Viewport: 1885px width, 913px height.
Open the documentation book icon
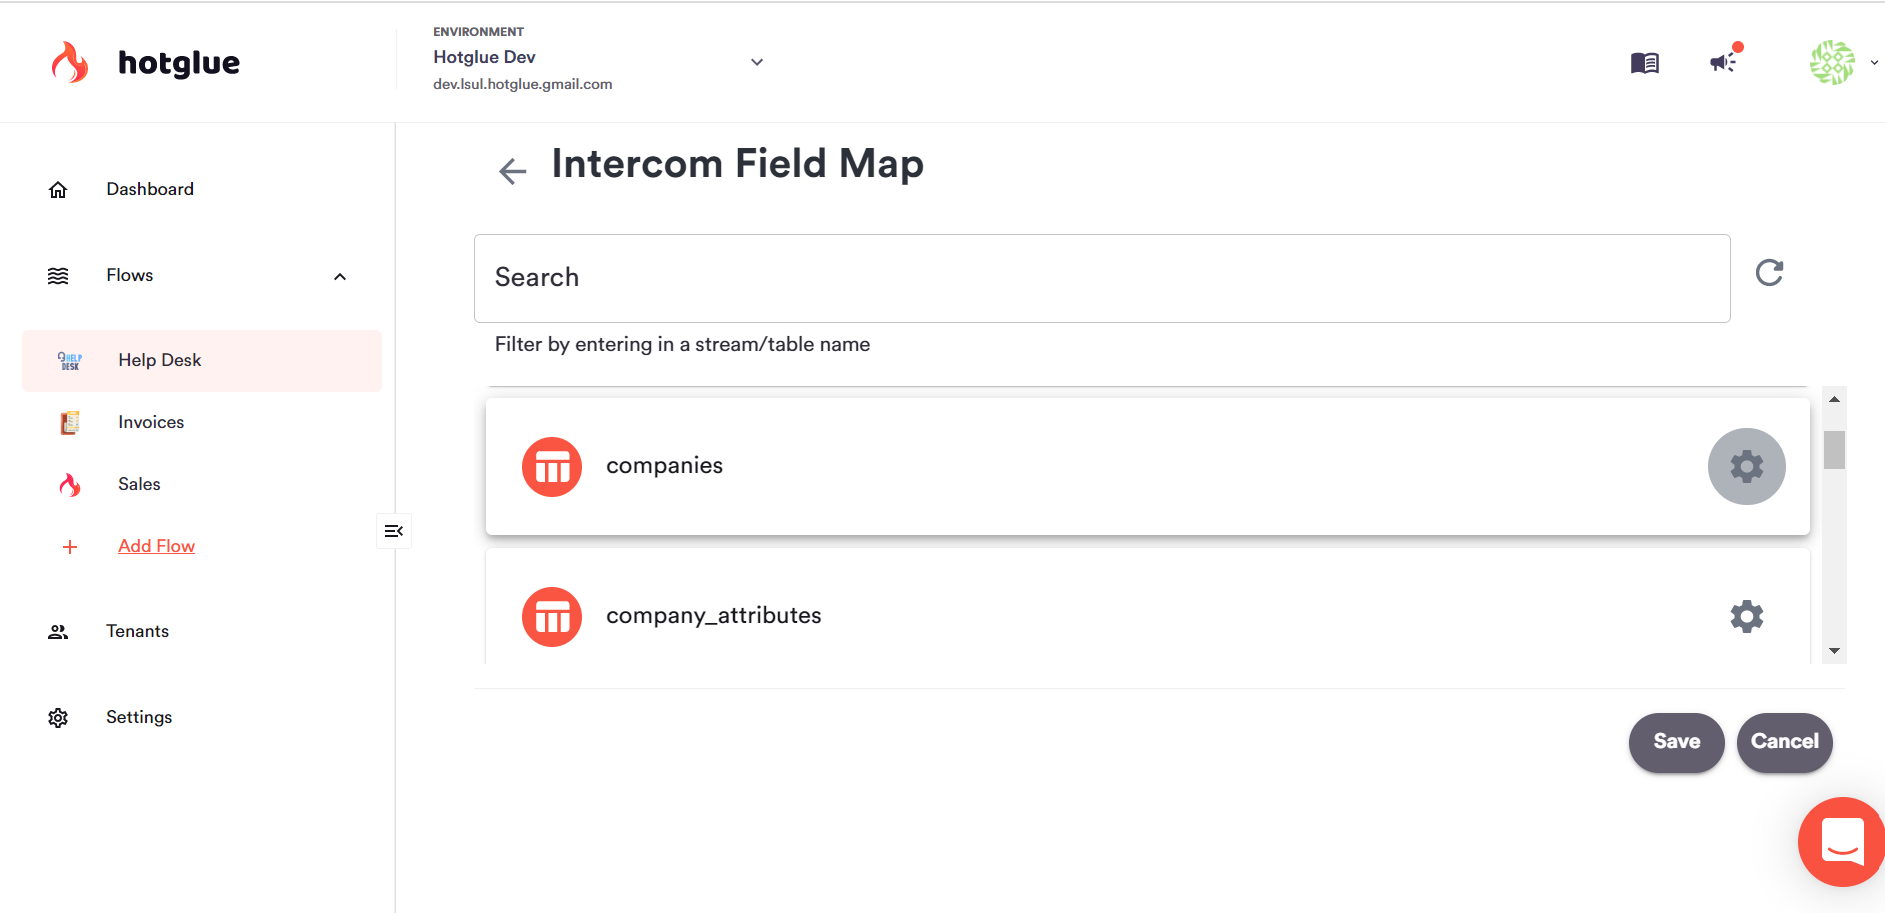click(1644, 63)
